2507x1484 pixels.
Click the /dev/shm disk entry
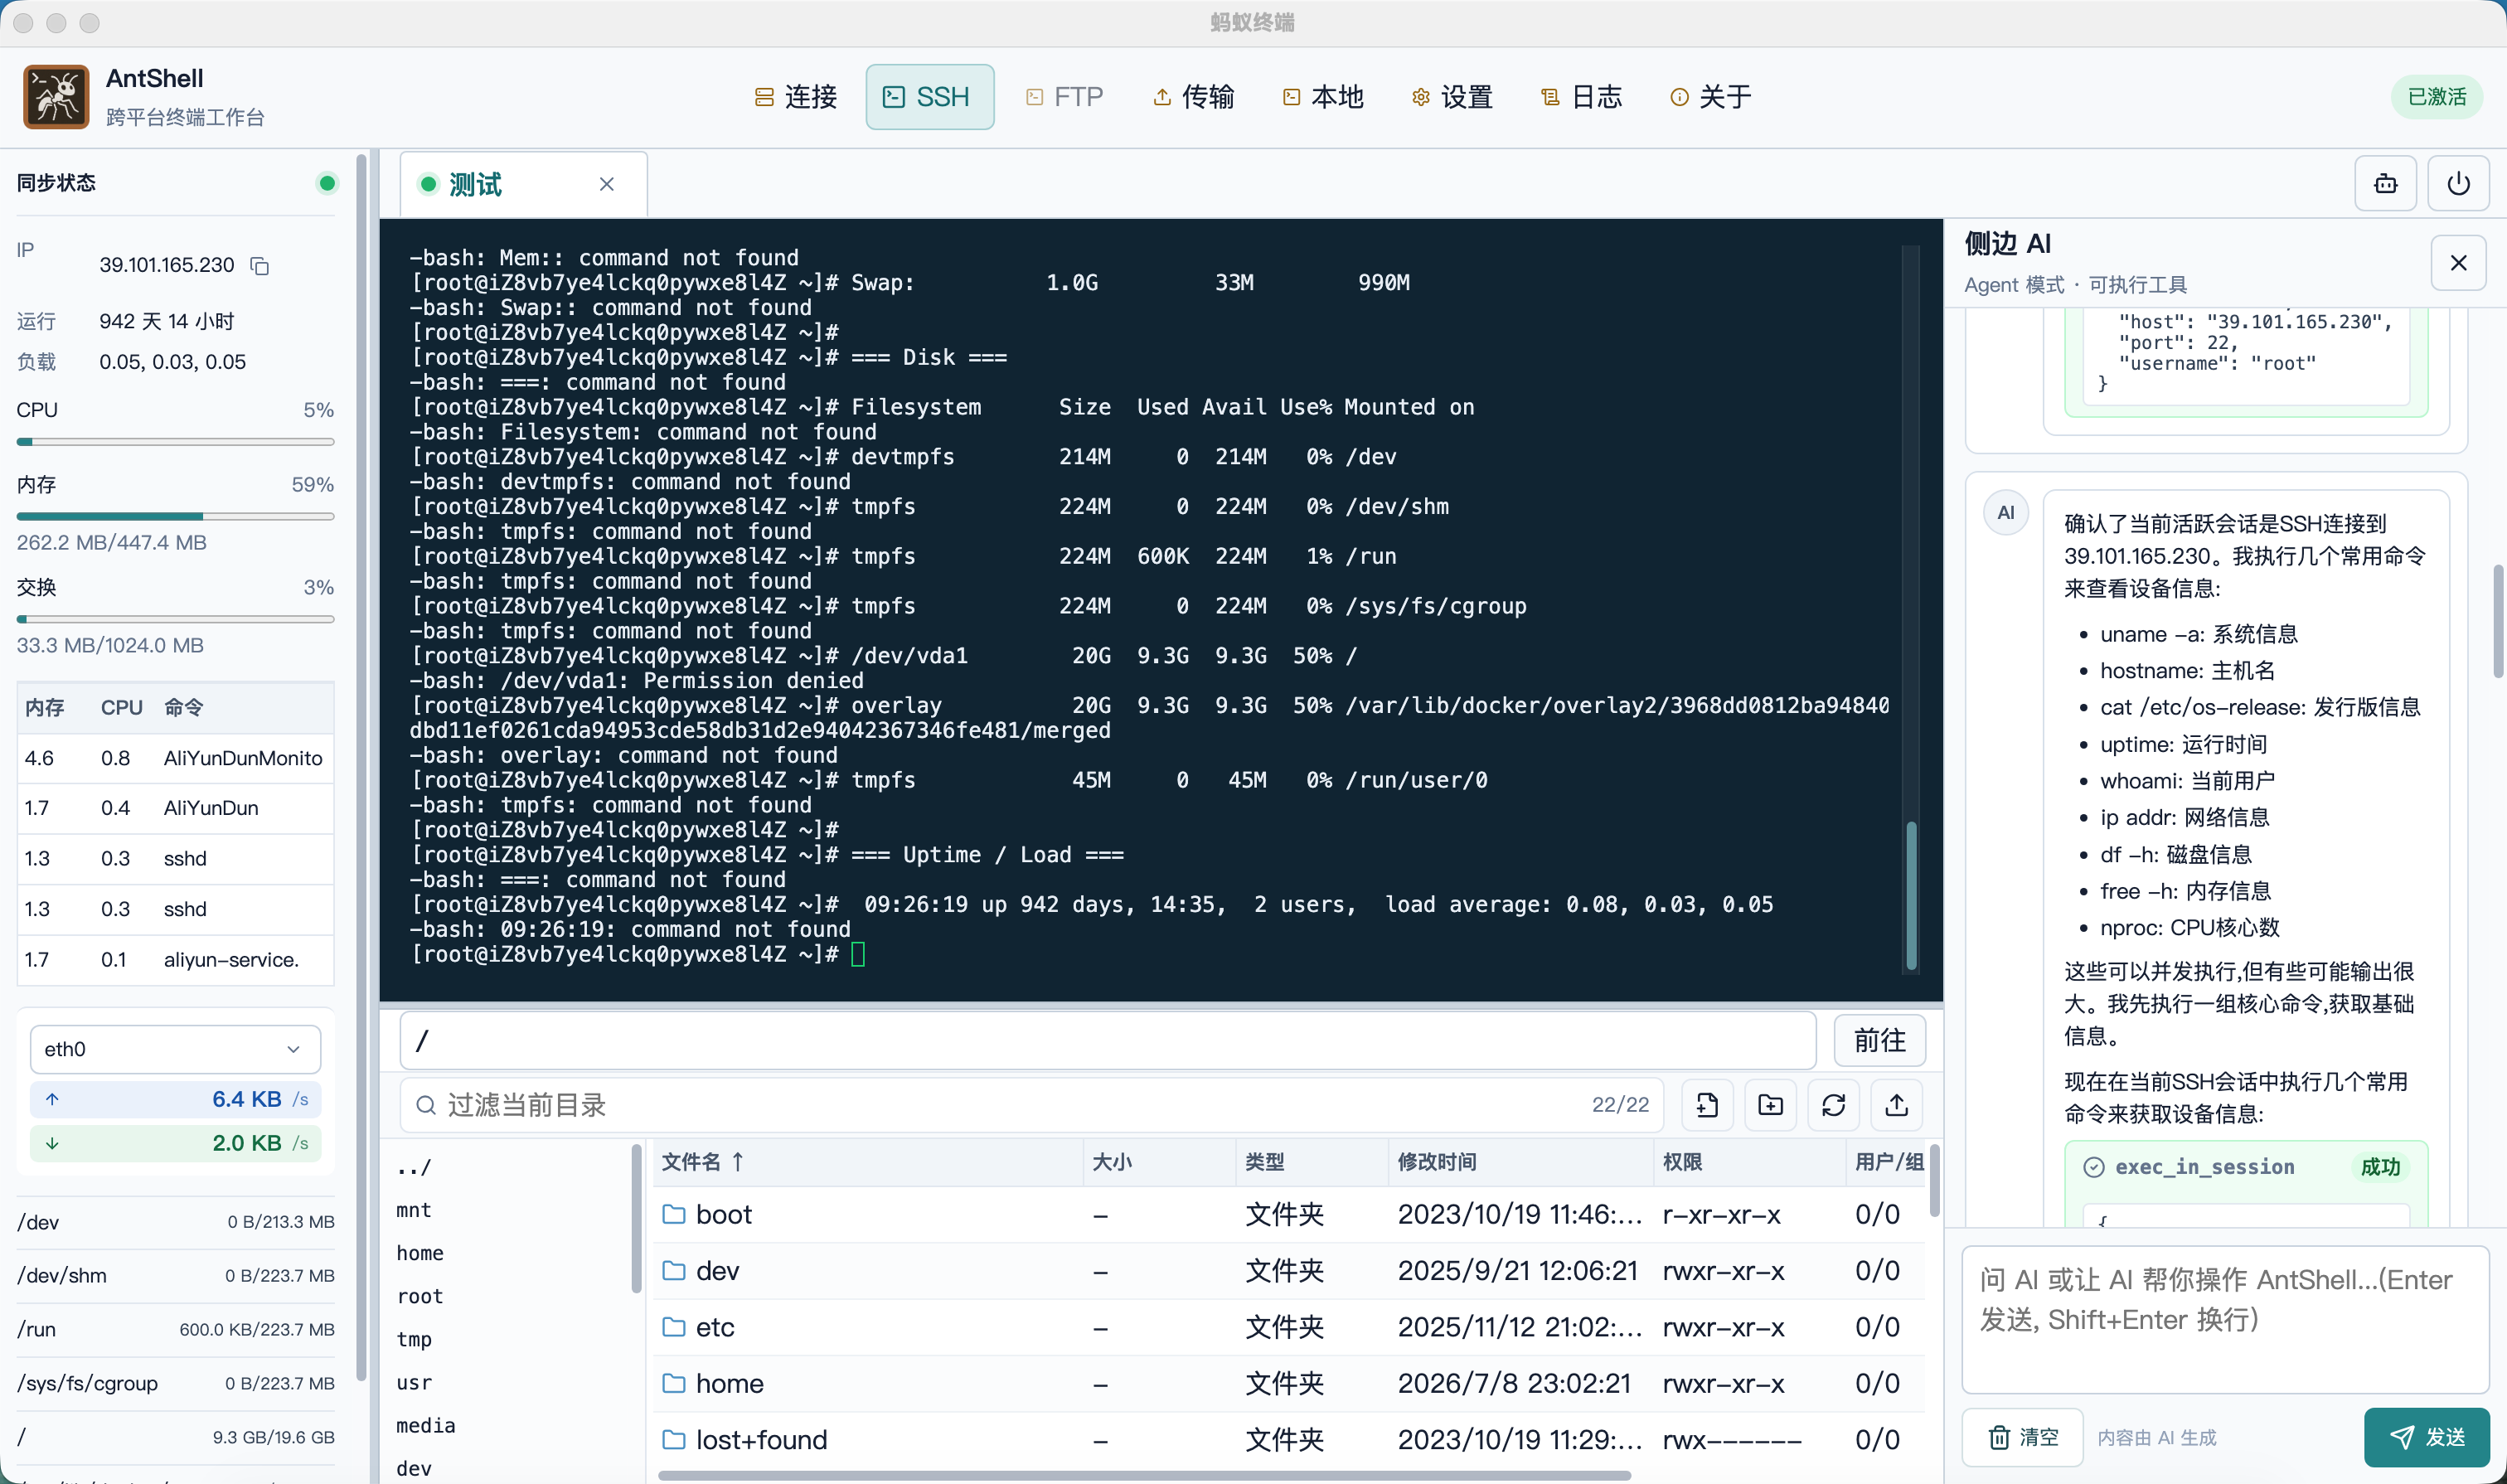pos(175,1276)
